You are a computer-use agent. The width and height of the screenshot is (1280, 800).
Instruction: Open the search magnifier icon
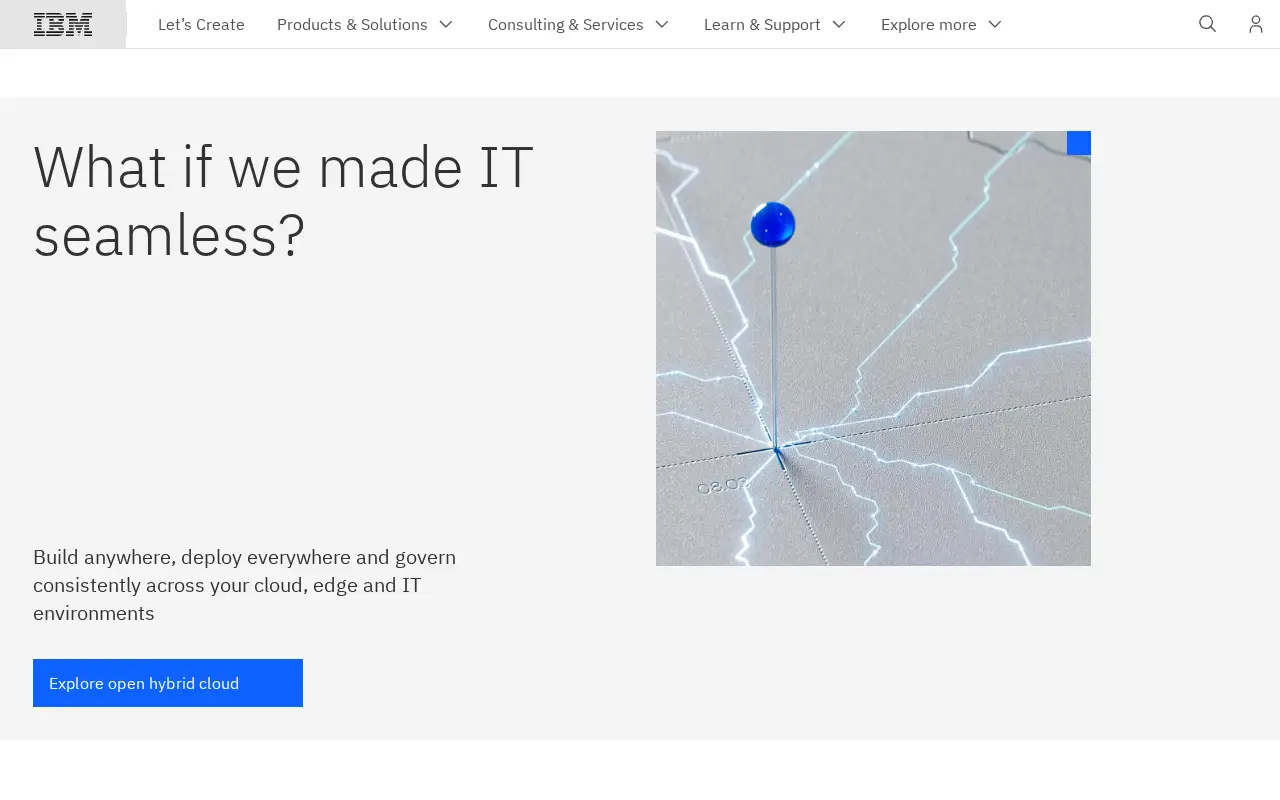tap(1207, 24)
